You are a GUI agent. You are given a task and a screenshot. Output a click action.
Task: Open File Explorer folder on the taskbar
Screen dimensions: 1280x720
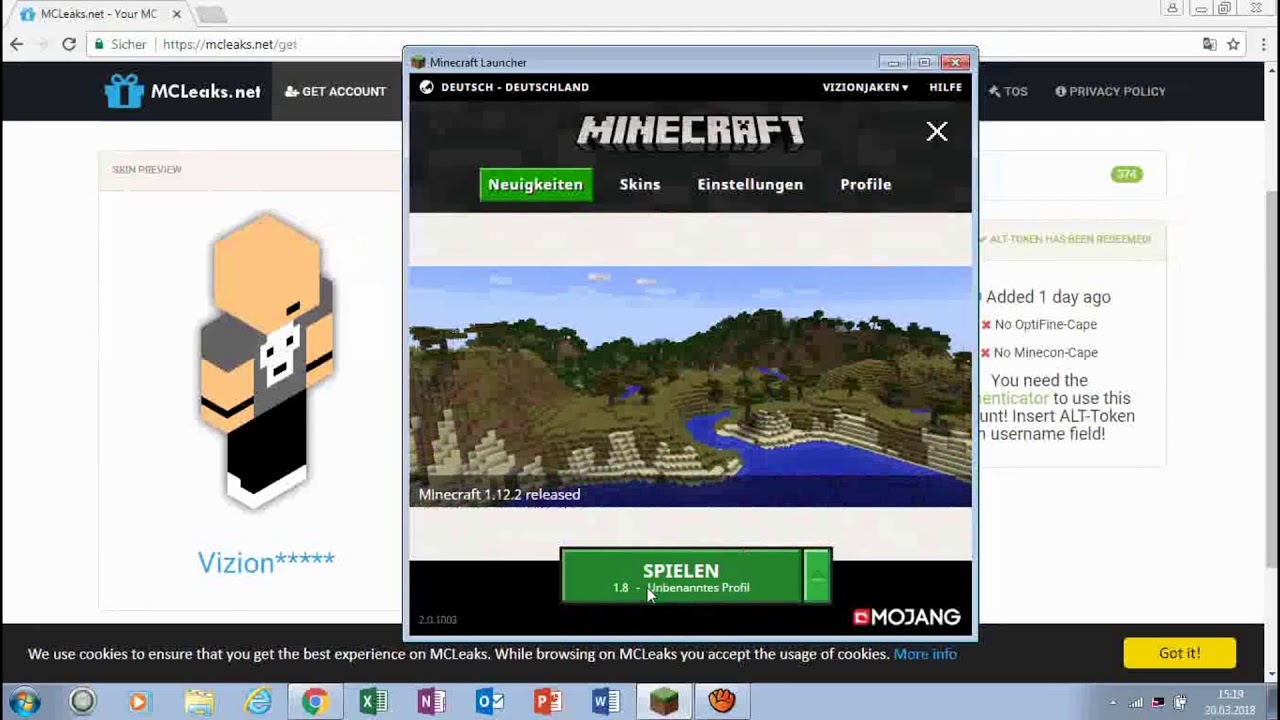(199, 702)
